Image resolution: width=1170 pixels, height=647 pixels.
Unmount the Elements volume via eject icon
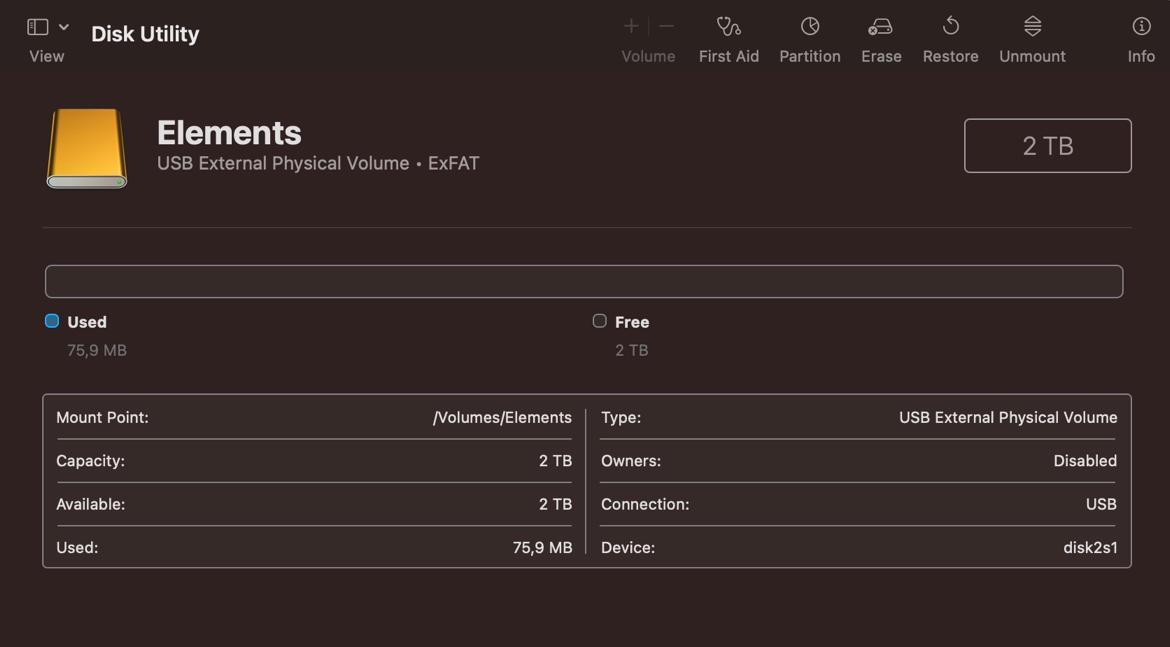point(1033,26)
